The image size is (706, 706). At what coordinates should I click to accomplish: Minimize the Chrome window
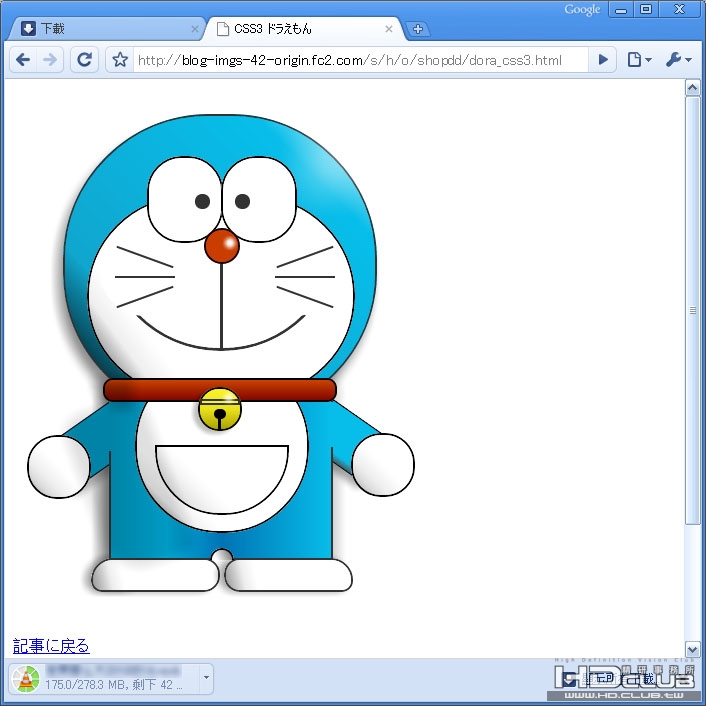click(x=621, y=10)
